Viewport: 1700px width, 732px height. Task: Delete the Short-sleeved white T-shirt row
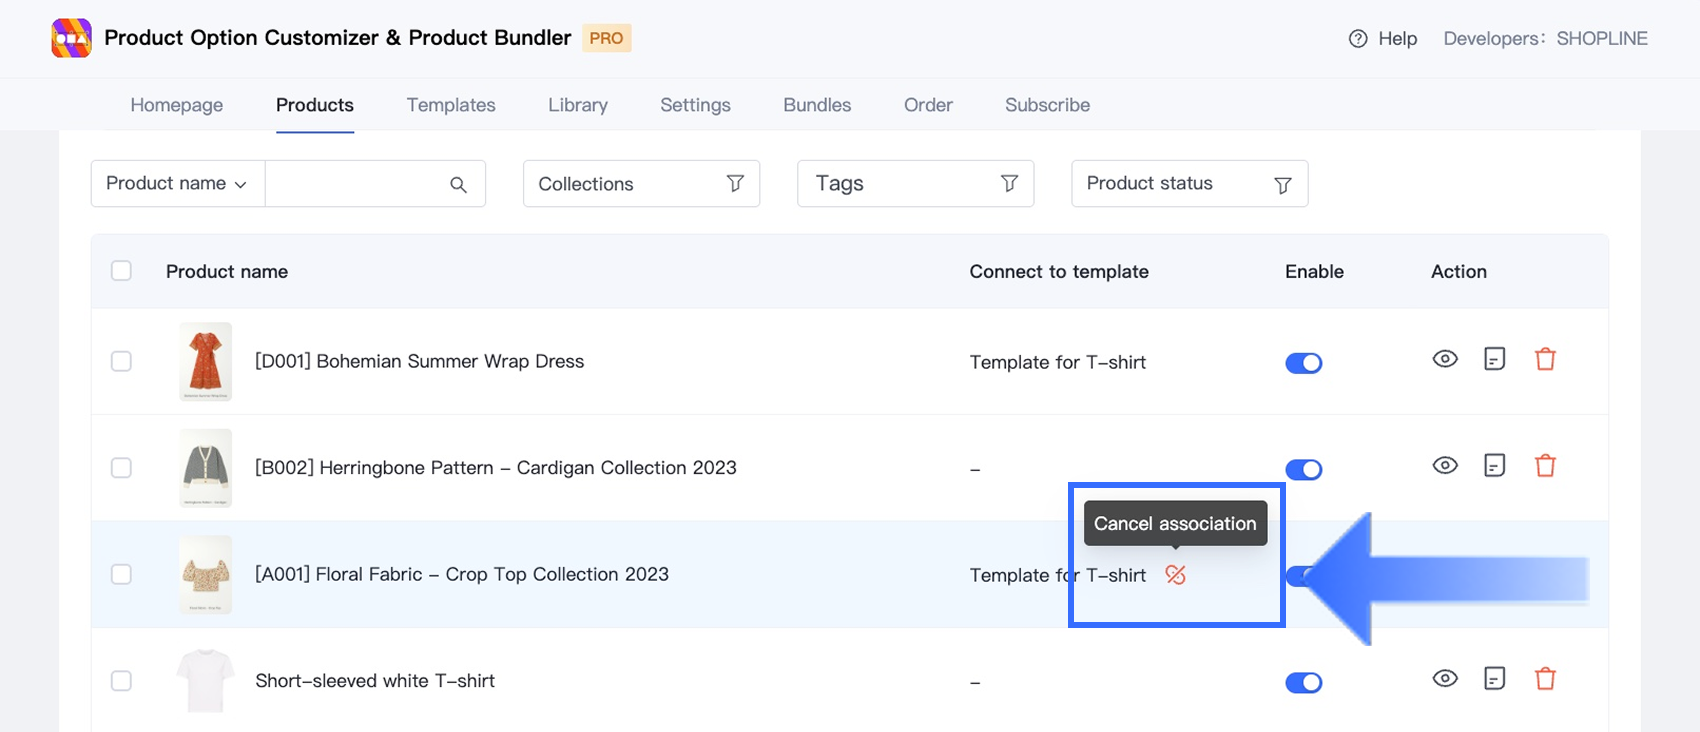pos(1545,679)
